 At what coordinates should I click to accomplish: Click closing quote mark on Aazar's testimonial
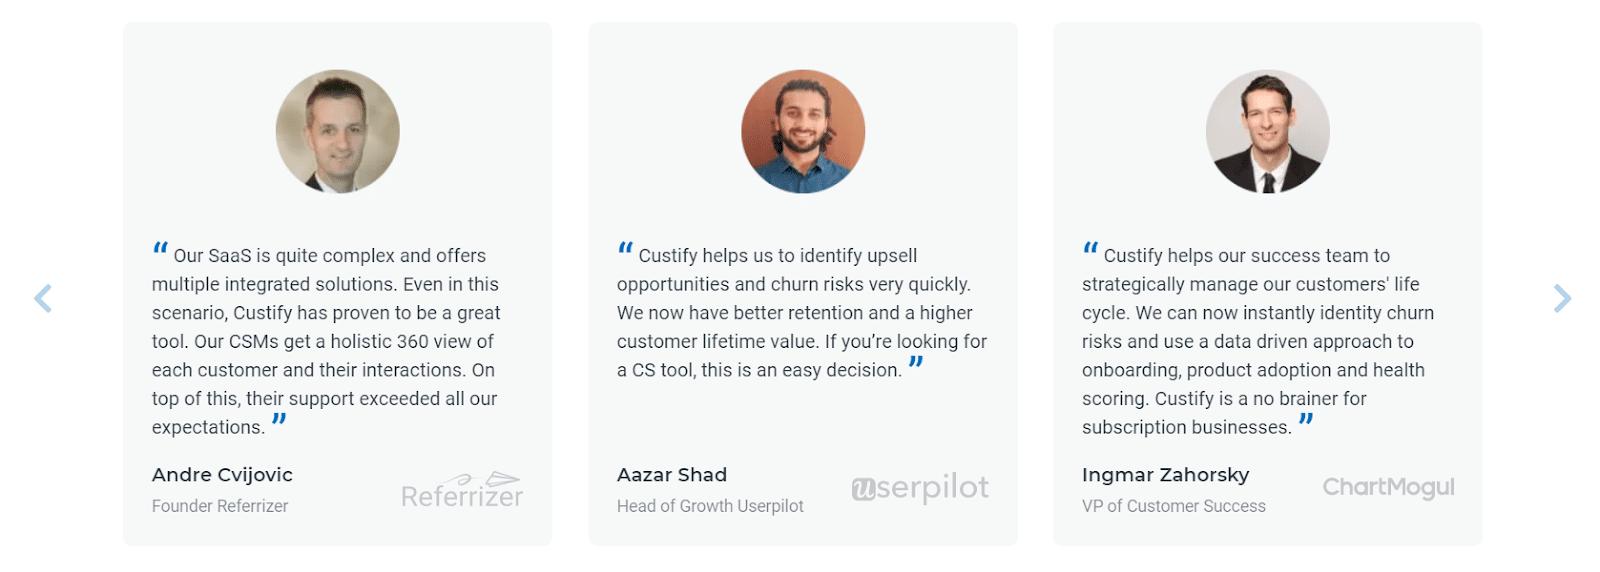[x=916, y=363]
